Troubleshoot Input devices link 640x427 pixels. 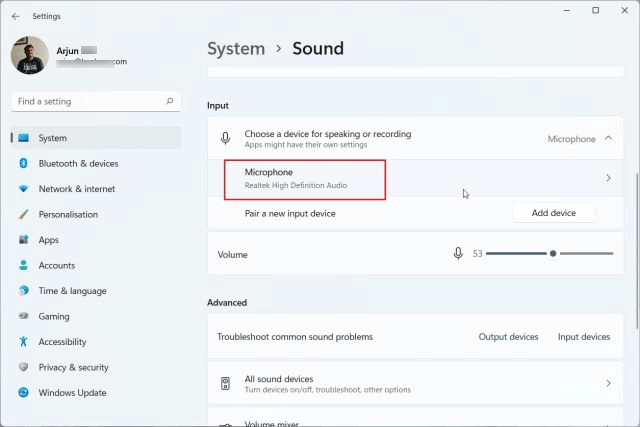(x=583, y=337)
